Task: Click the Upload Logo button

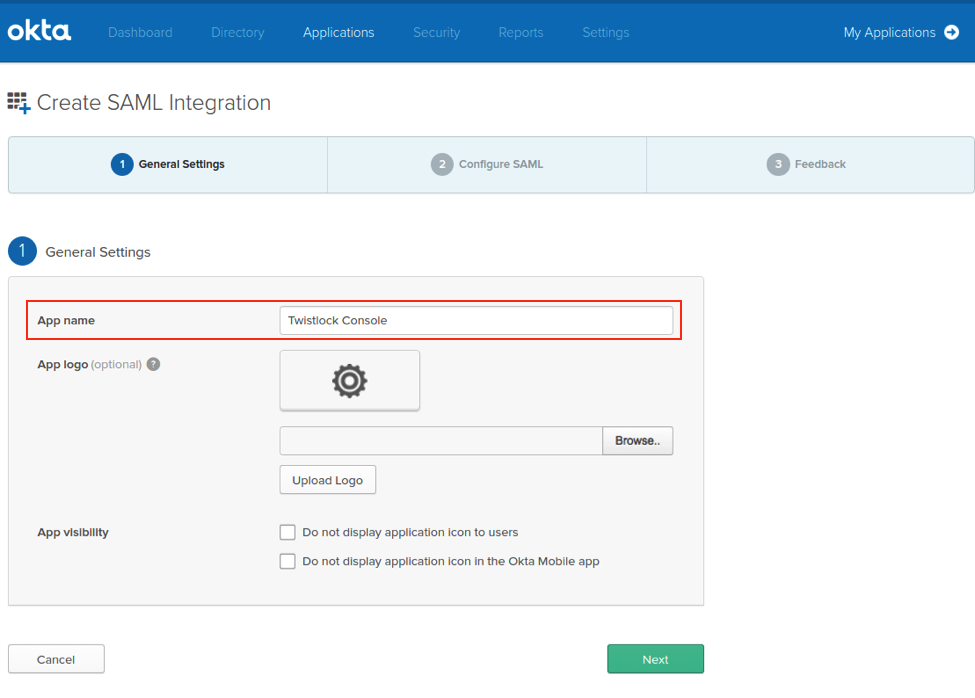Action: coord(328,480)
